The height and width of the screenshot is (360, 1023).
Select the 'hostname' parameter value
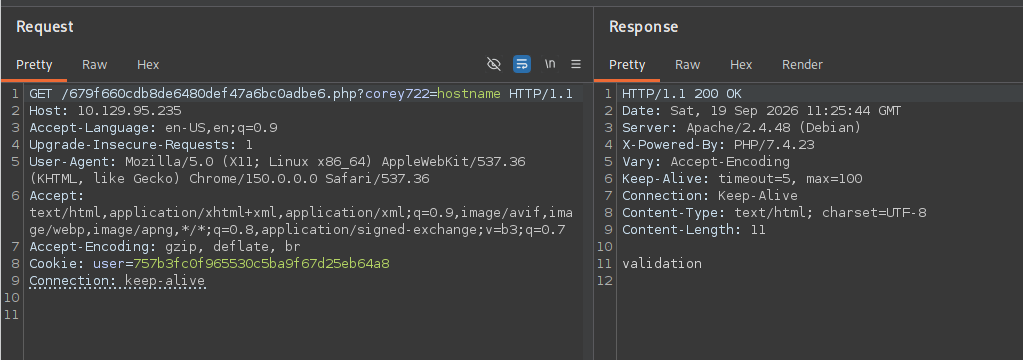point(469,94)
